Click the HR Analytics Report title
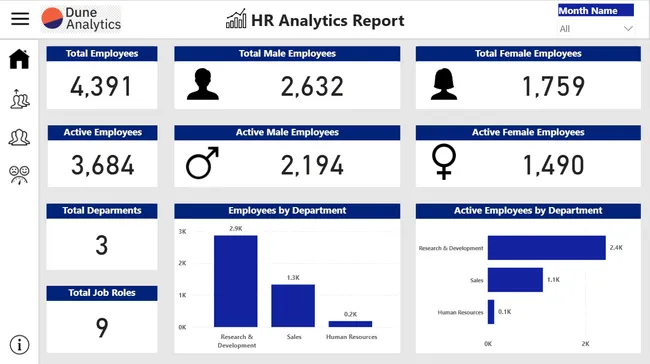 (x=327, y=20)
